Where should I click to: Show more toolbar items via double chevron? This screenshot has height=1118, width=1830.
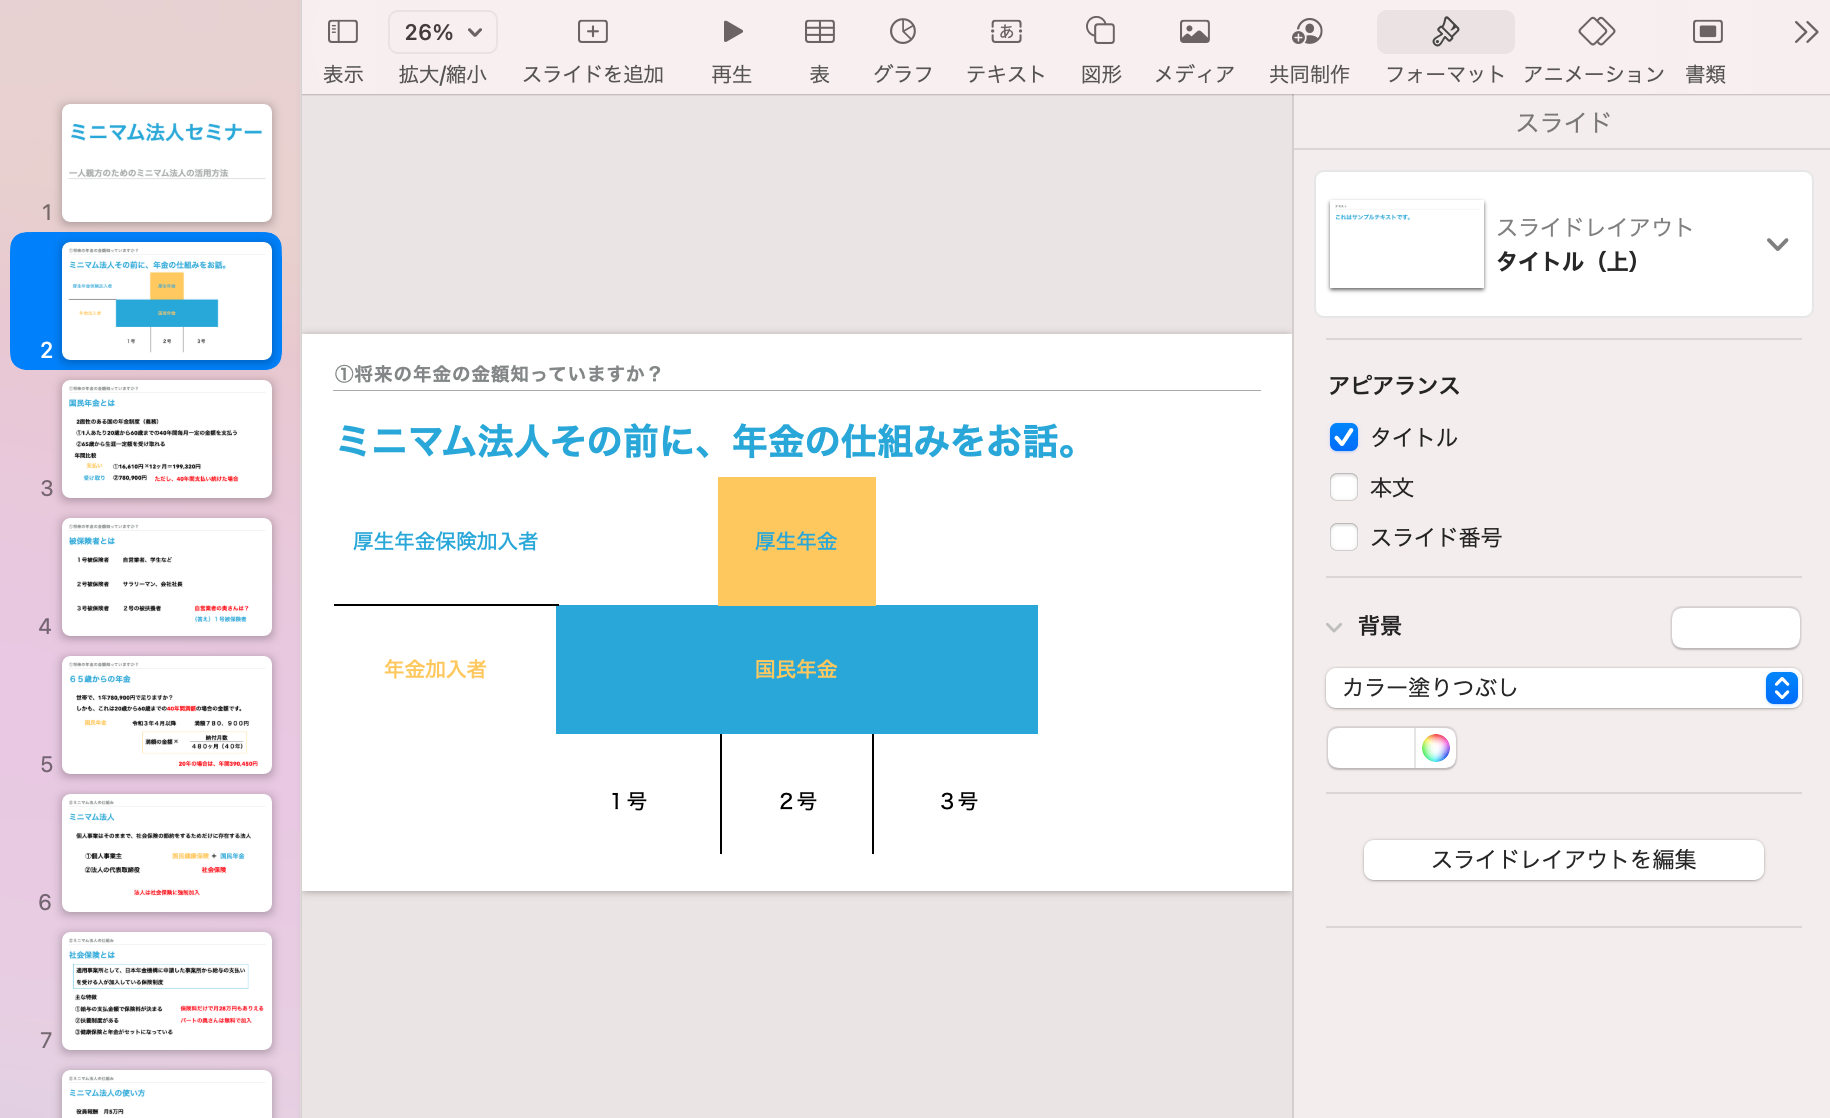click(x=1806, y=32)
